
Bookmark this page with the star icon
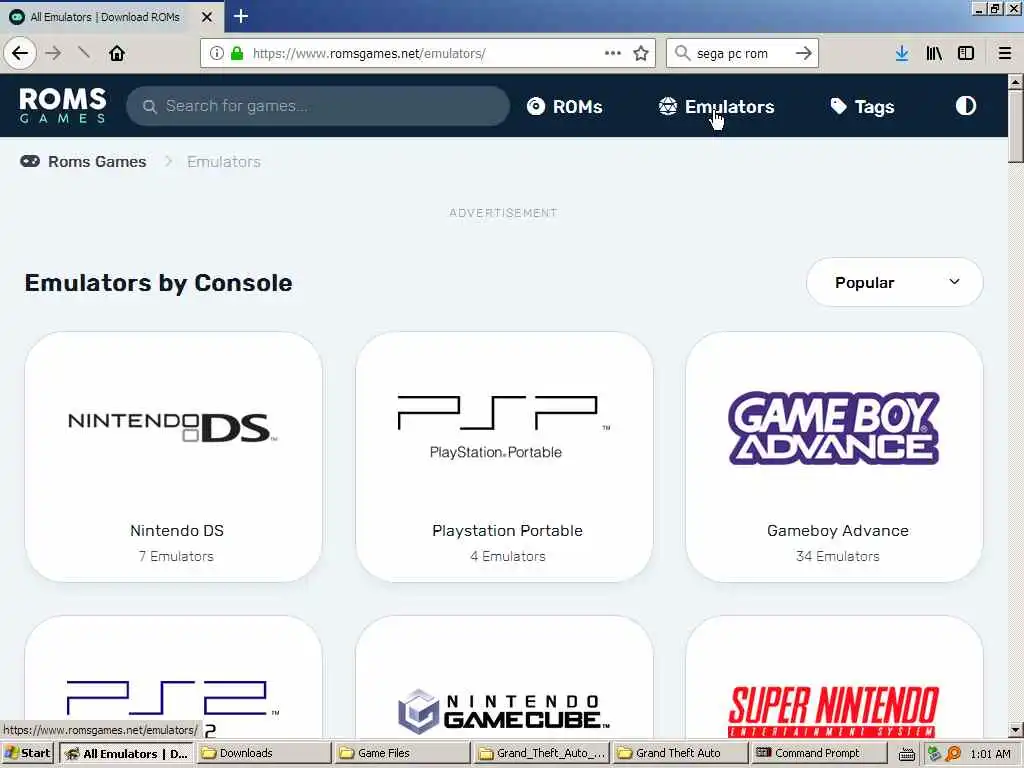coord(641,53)
